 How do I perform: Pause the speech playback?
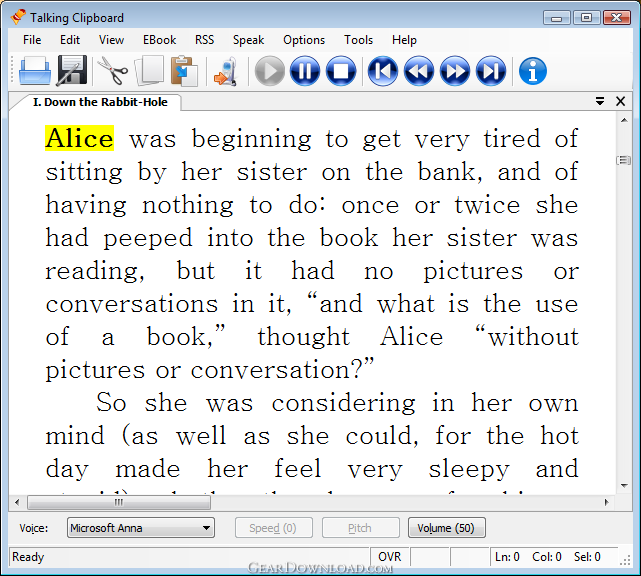click(305, 71)
